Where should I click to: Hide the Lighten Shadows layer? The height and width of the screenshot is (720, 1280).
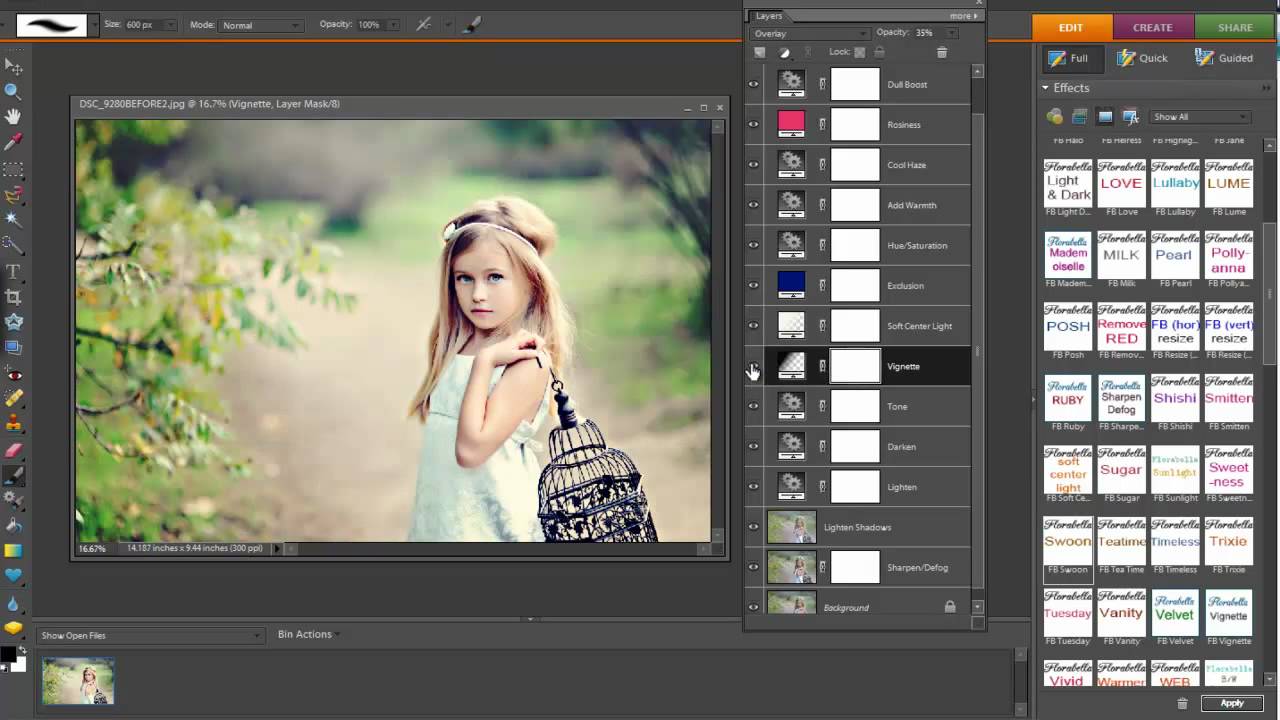point(753,527)
